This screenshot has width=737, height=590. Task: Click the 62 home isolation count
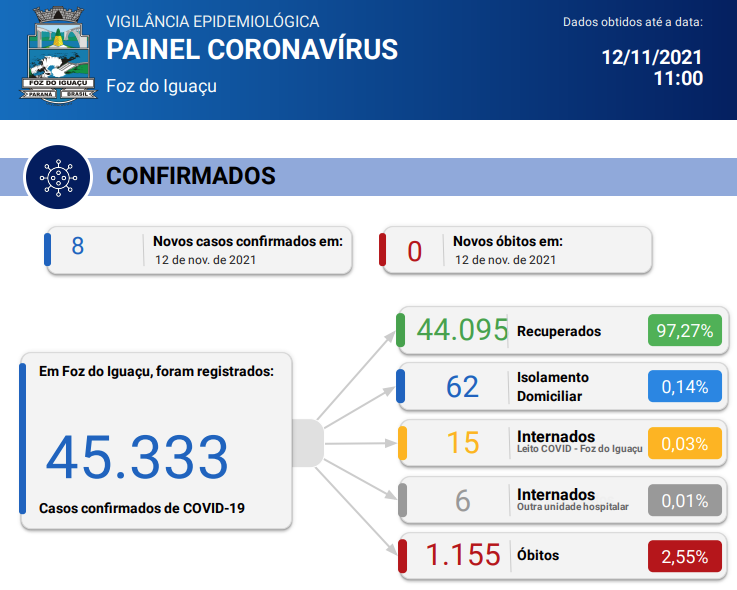pyautogui.click(x=463, y=387)
